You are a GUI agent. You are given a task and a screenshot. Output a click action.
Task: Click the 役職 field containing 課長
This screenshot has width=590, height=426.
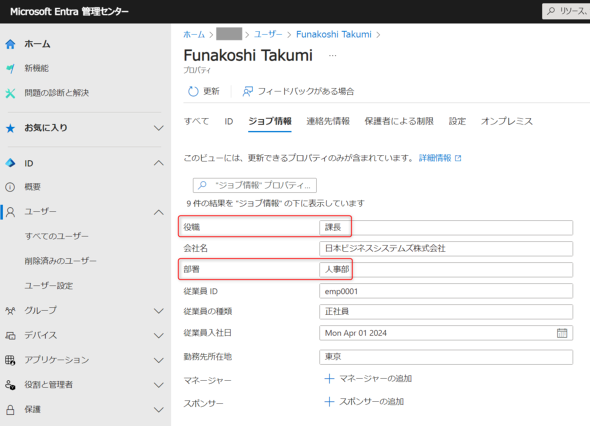(x=446, y=228)
